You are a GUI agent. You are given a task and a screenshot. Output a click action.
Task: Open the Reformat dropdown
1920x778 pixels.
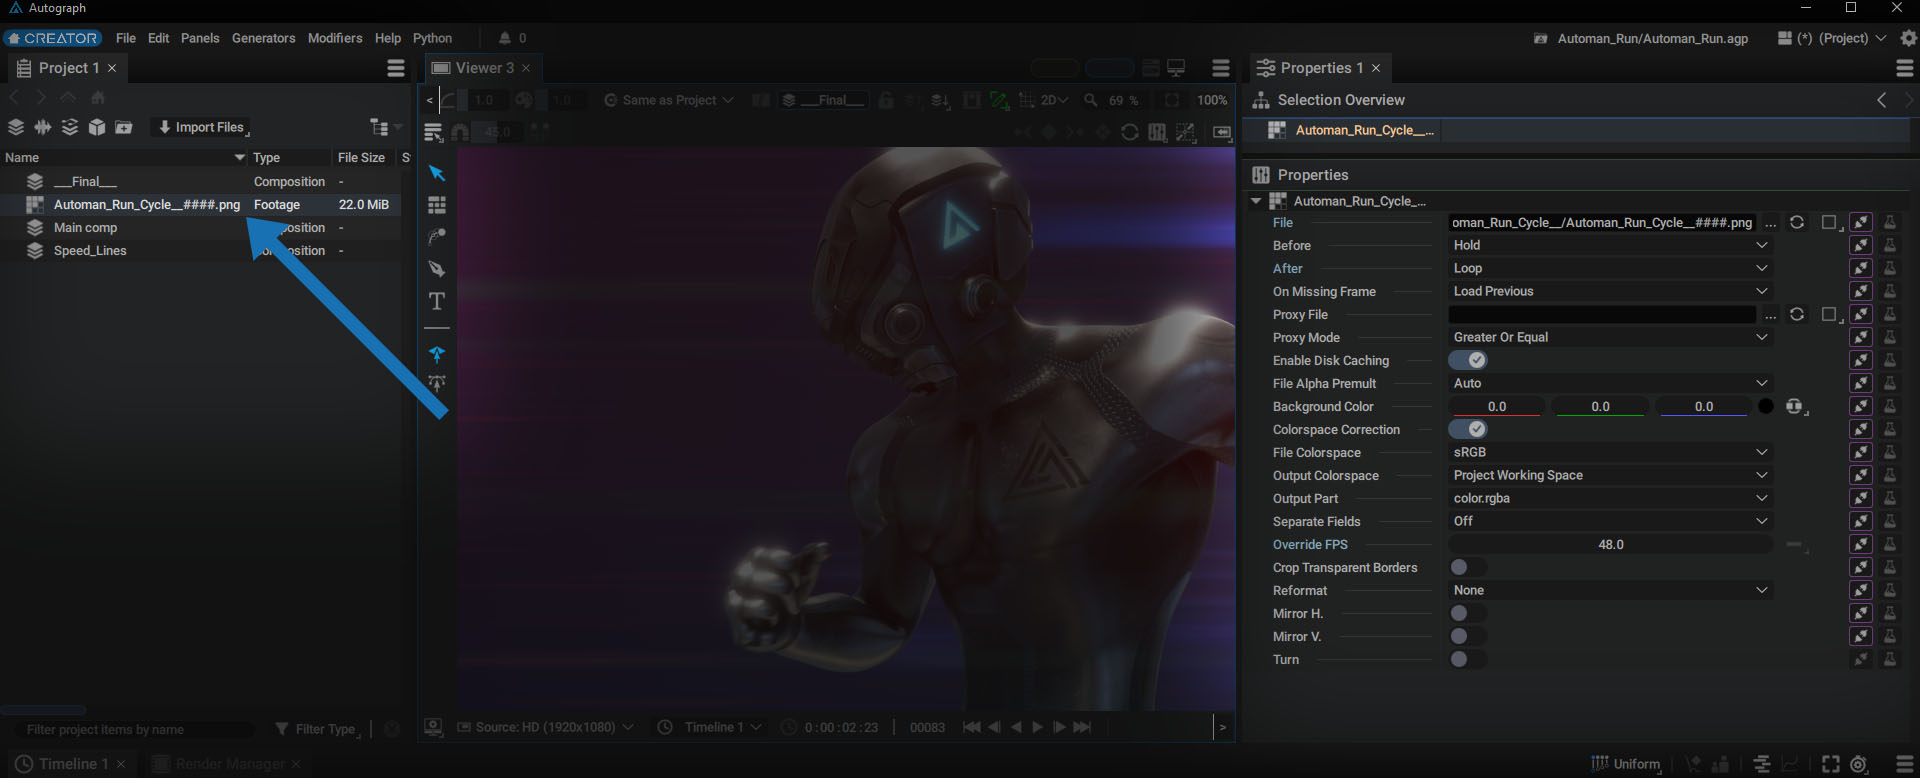1610,590
